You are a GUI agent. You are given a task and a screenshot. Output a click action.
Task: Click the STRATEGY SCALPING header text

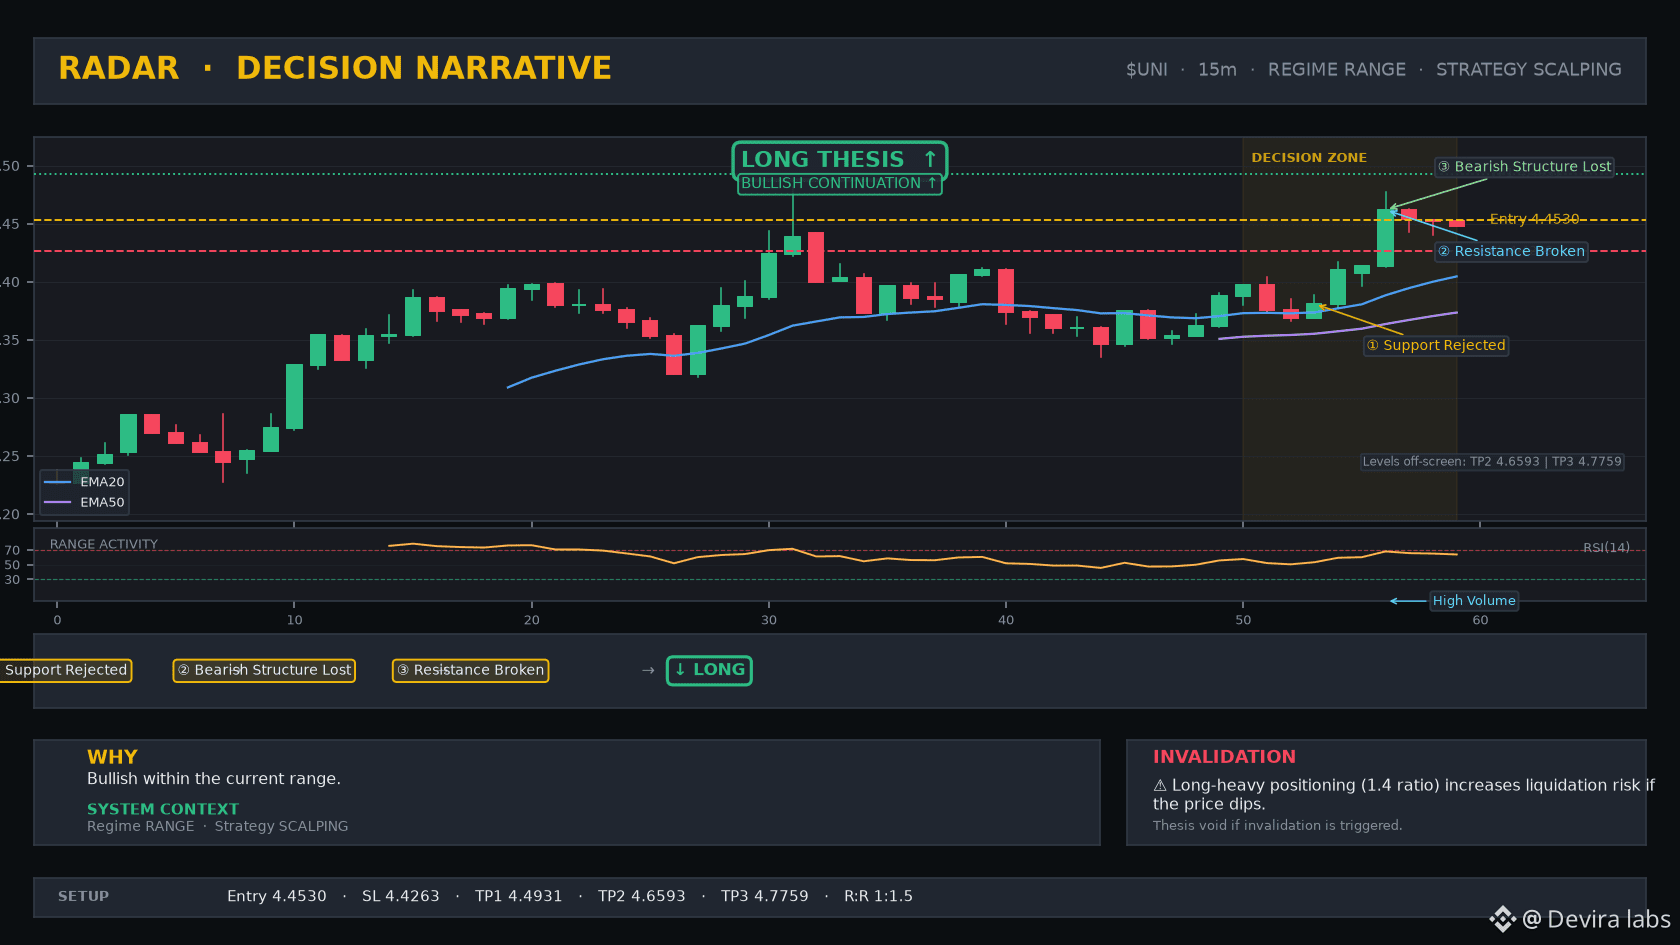1529,70
